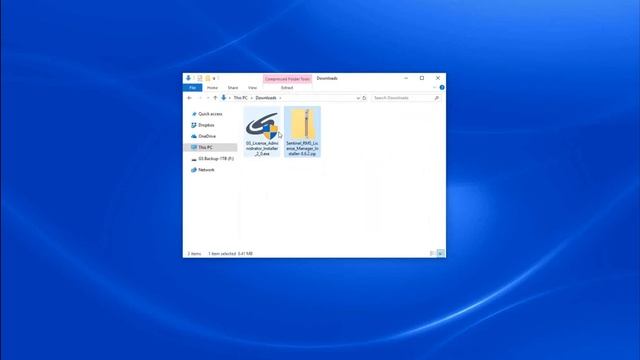
Task: Open the address bar history dropdown
Action: [x=358, y=98]
